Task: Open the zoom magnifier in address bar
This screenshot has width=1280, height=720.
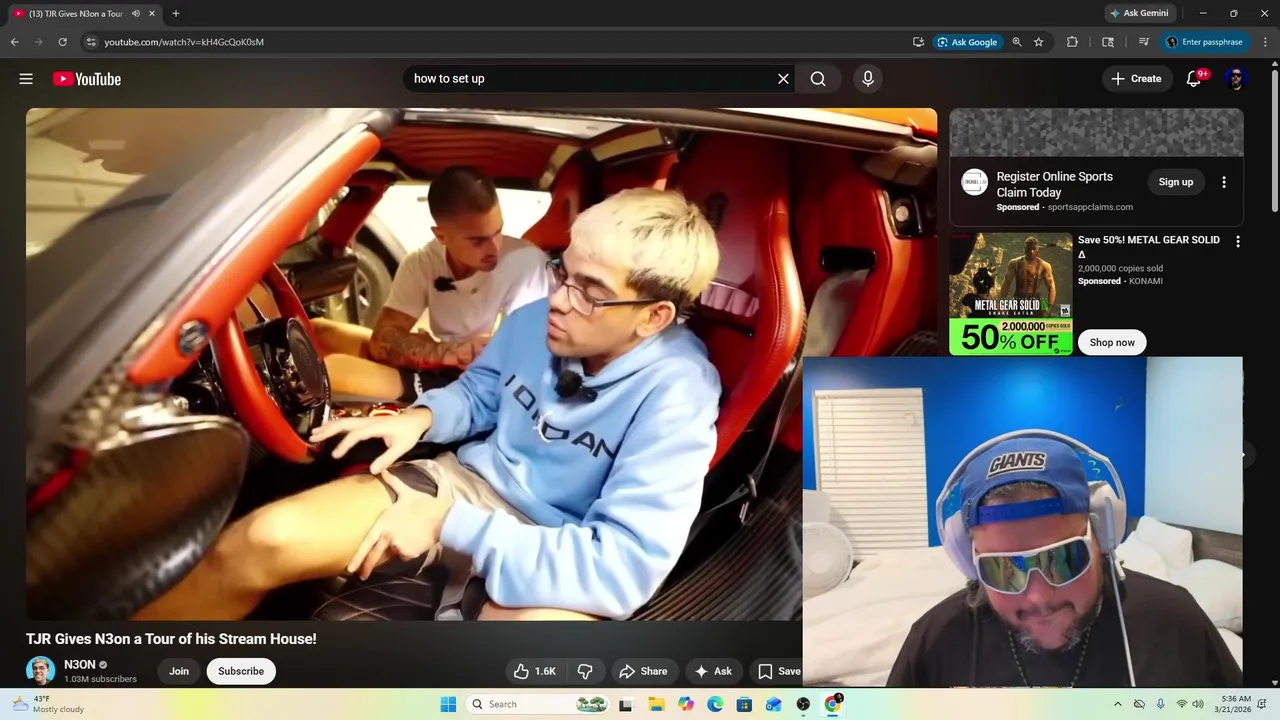Action: pyautogui.click(x=1017, y=42)
